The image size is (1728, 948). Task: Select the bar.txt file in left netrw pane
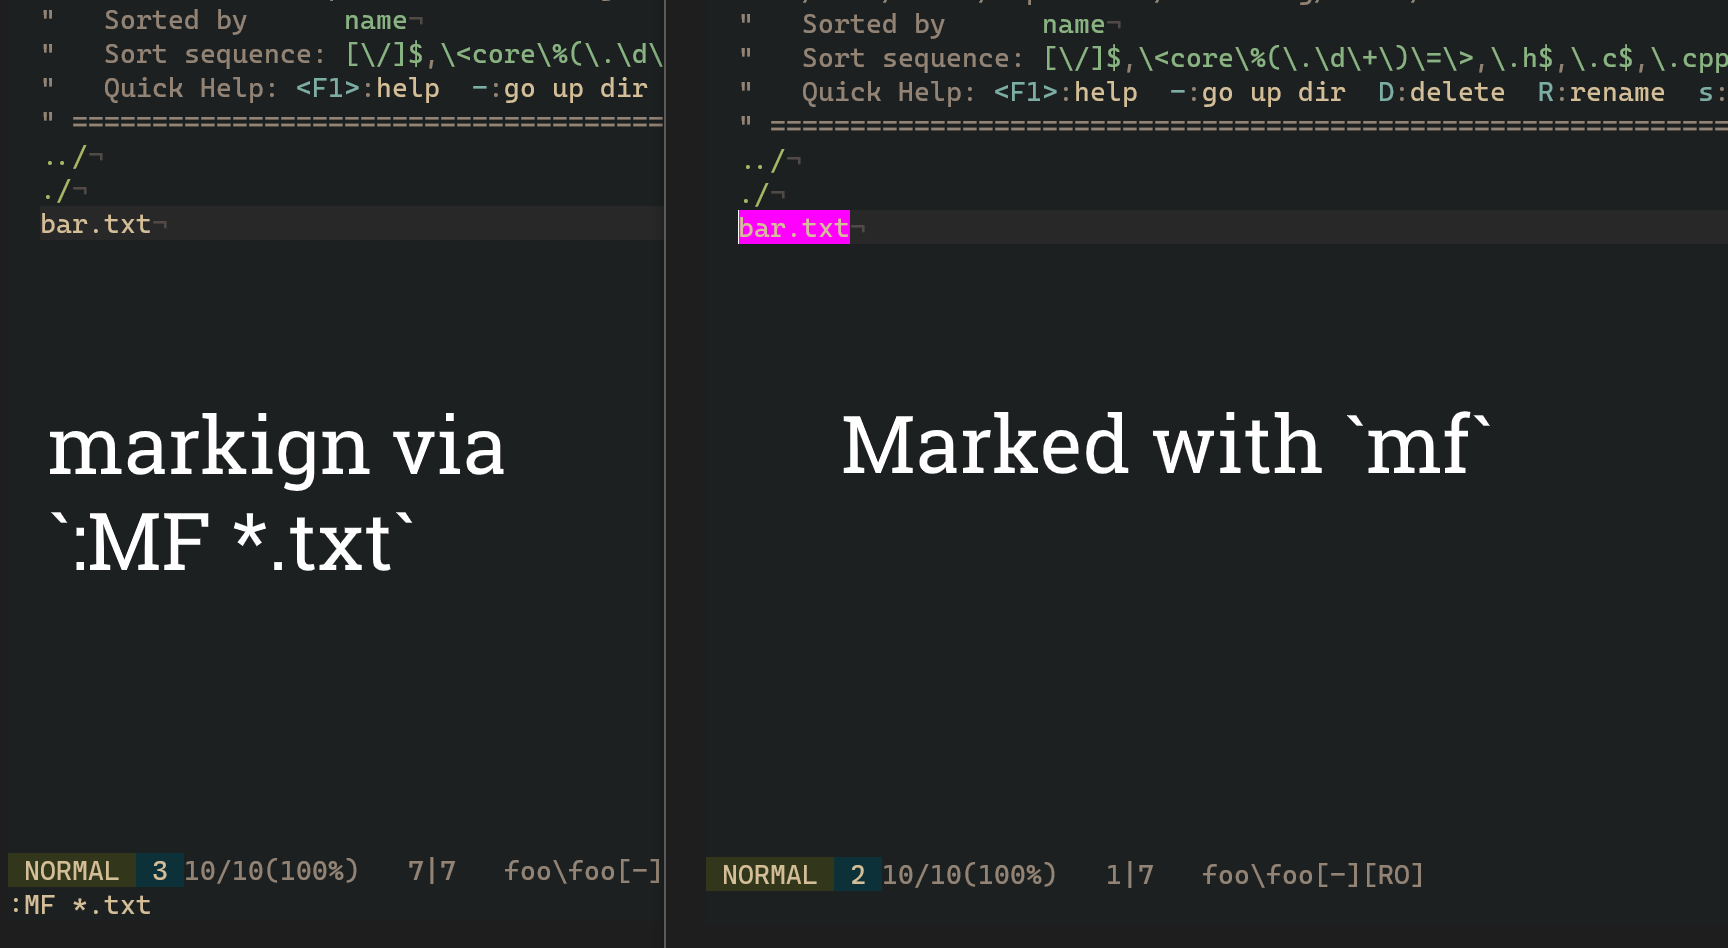[95, 224]
